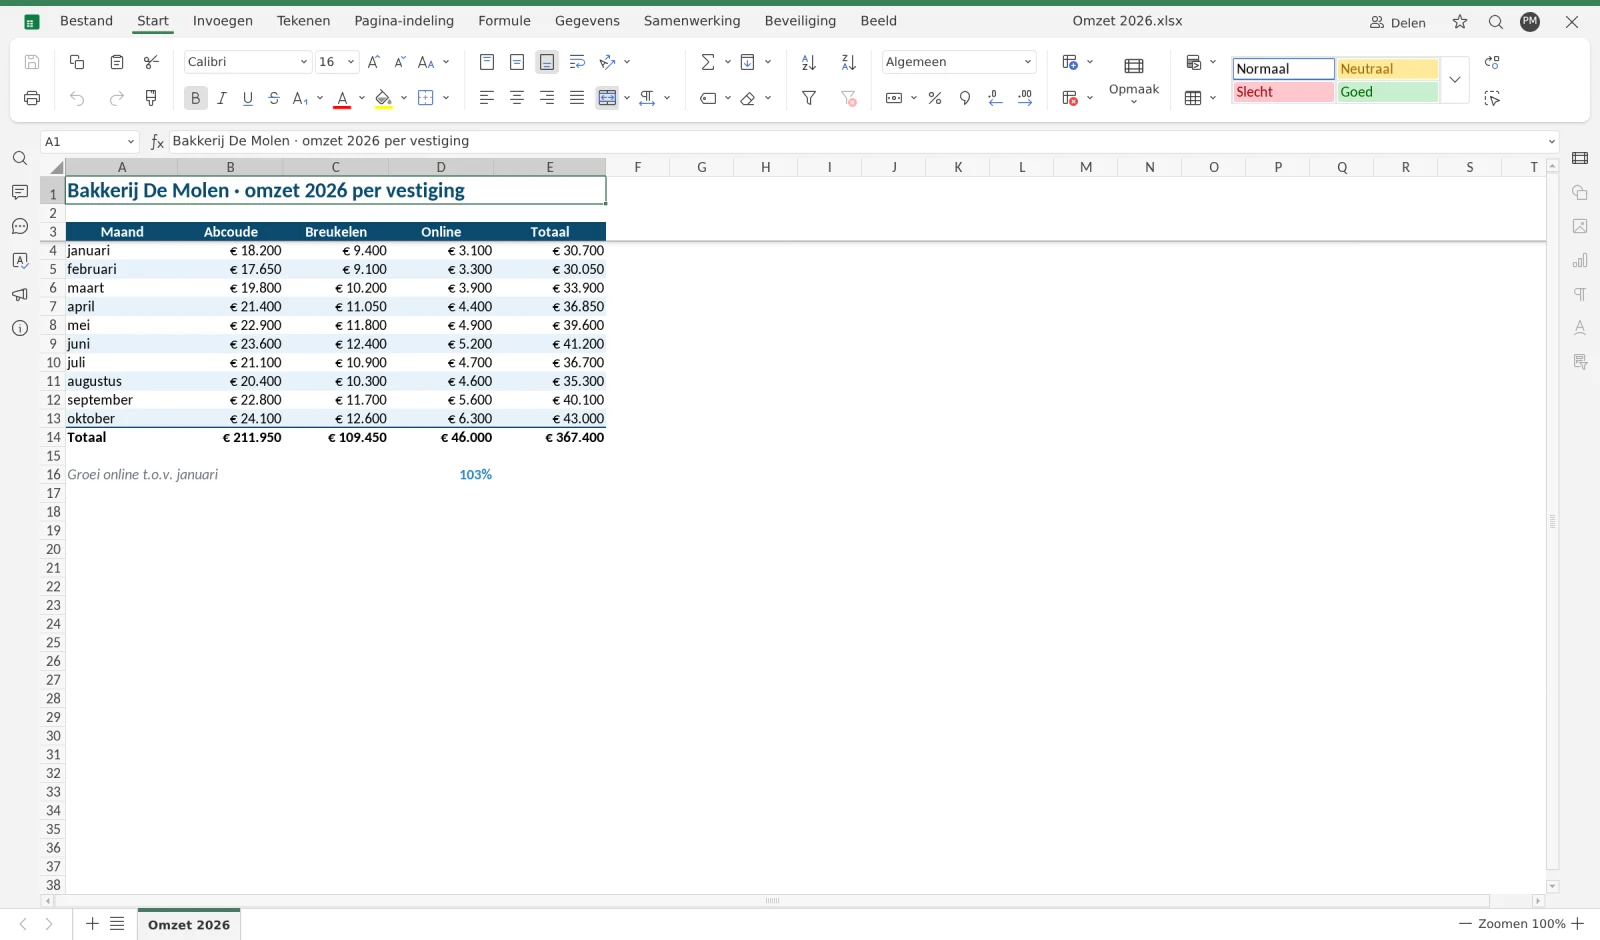Apply the Goed cell style
1600x940 pixels.
click(1387, 92)
